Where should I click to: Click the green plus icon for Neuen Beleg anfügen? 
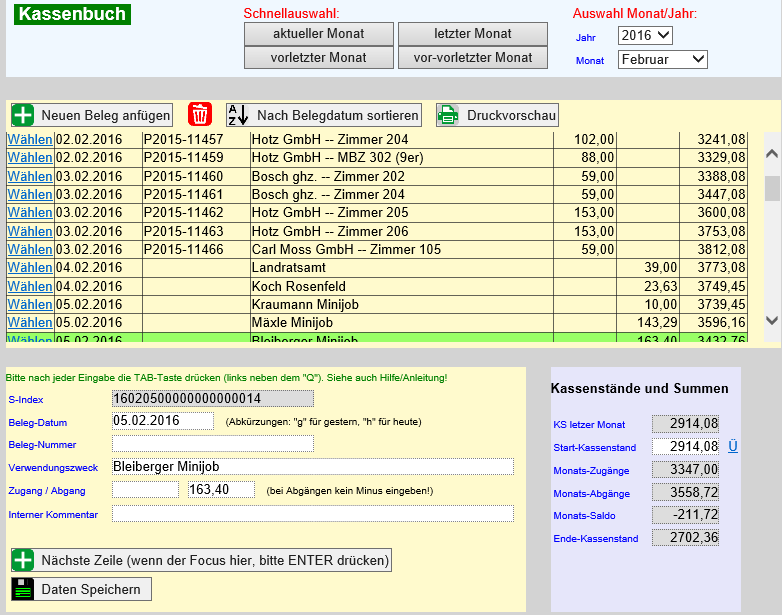pos(23,115)
